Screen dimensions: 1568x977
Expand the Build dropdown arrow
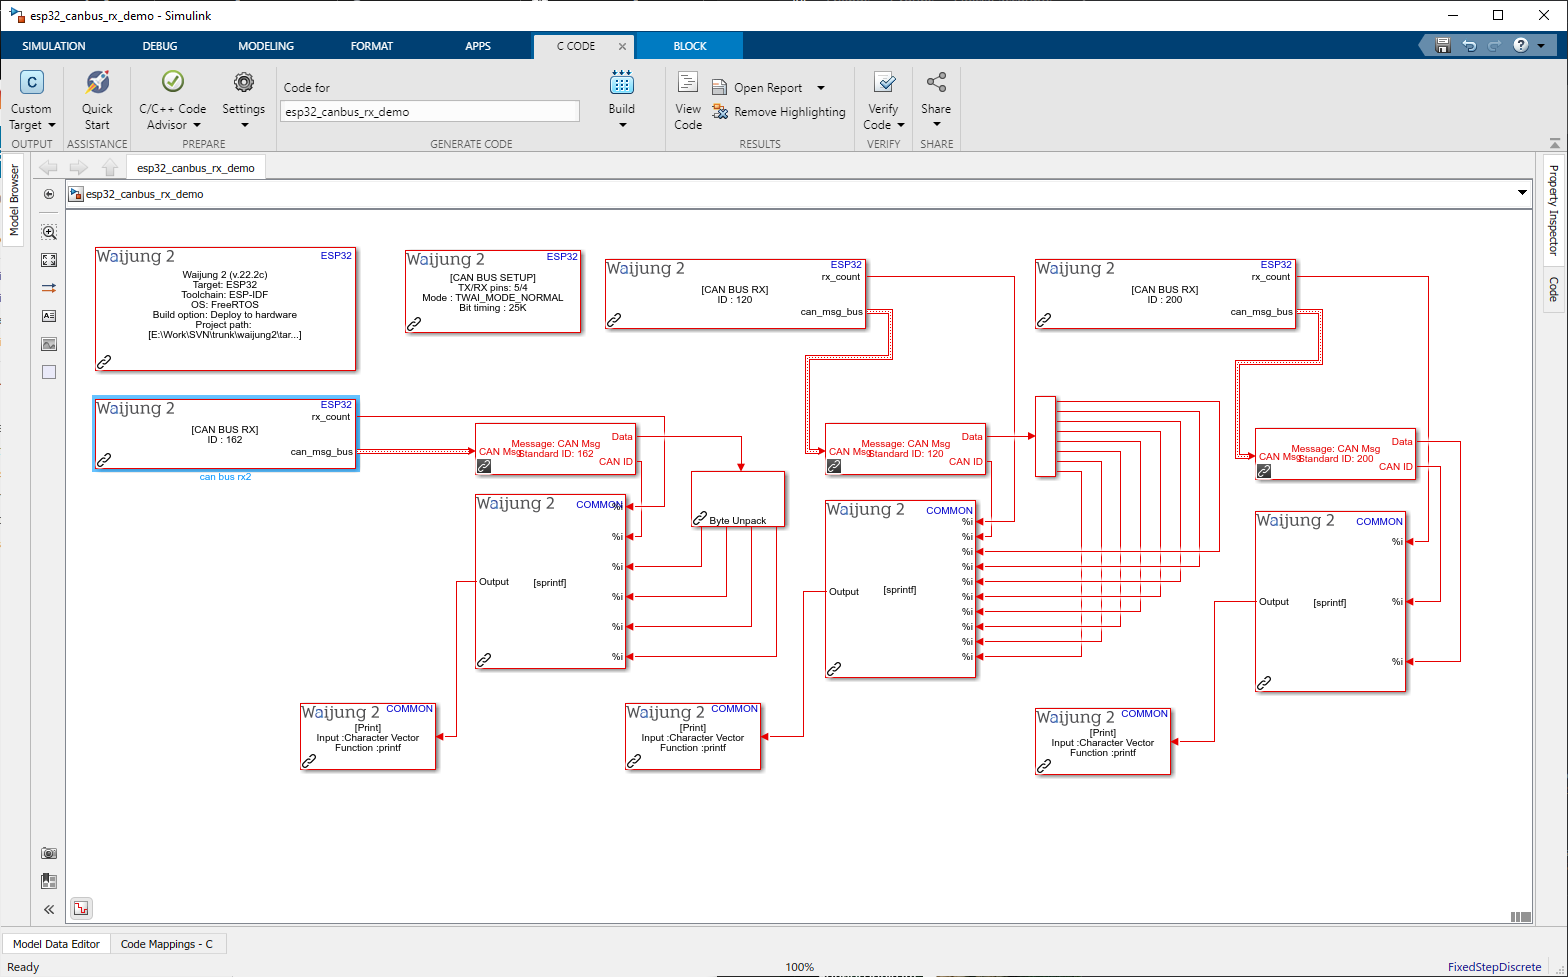(x=622, y=126)
